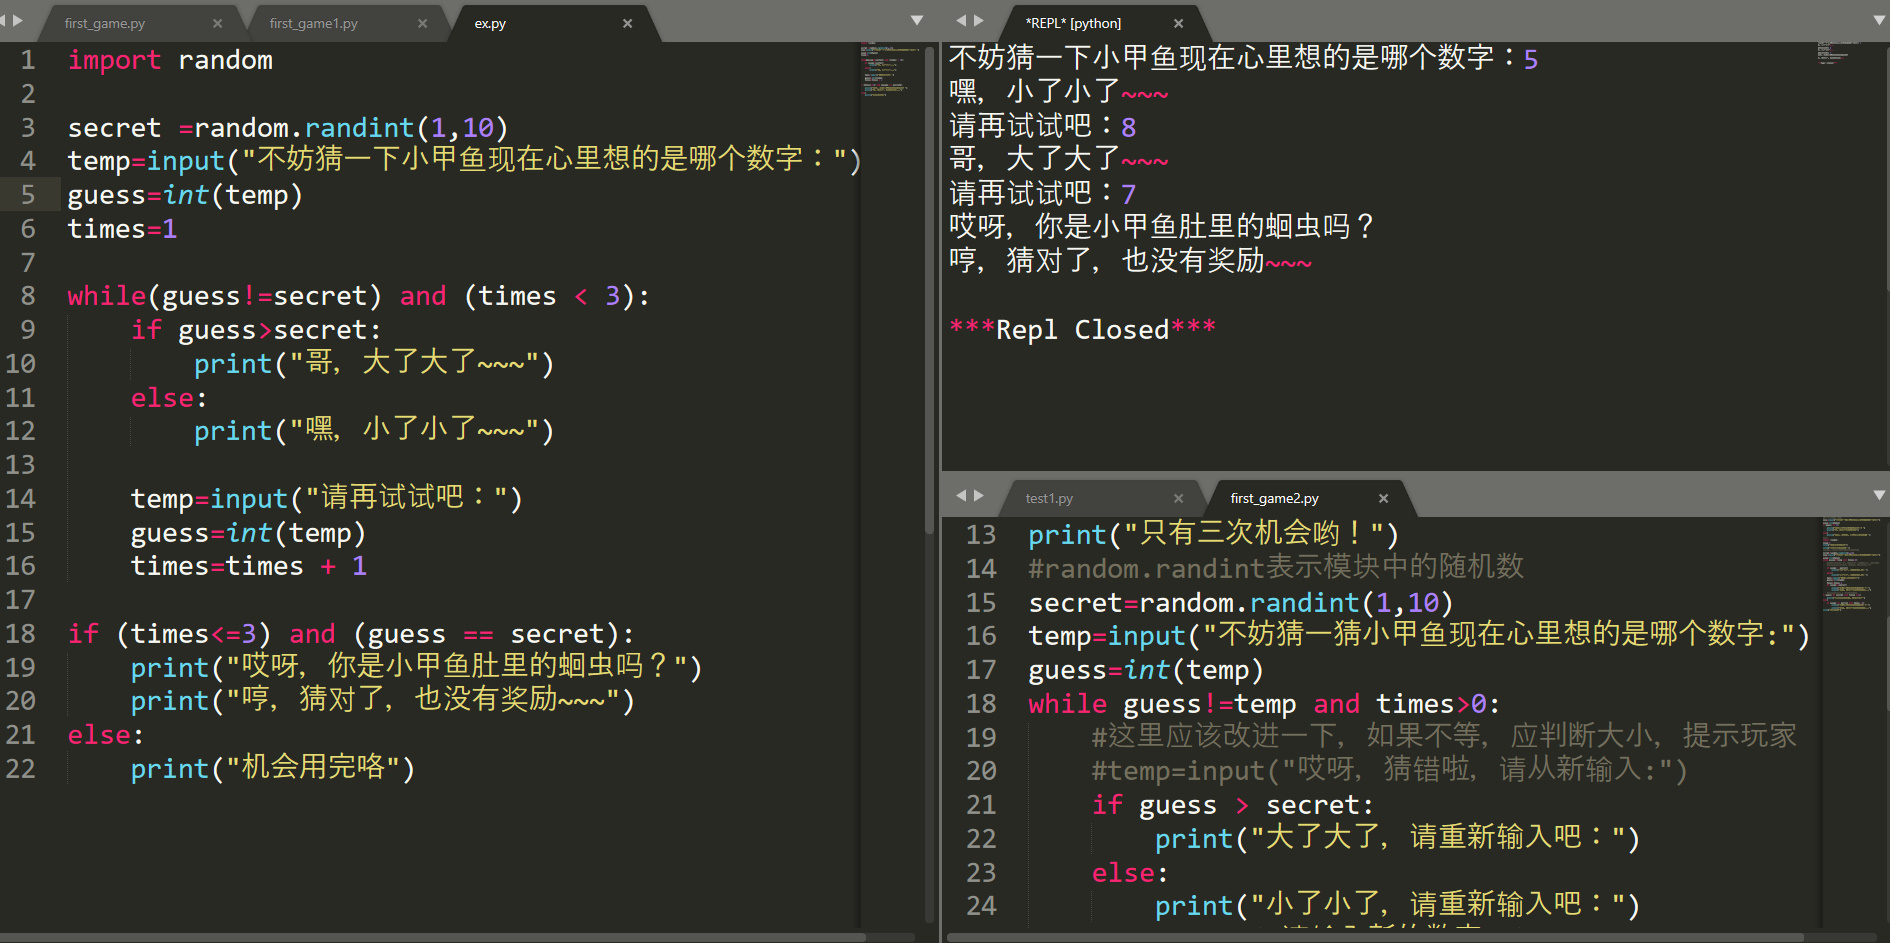The height and width of the screenshot is (943, 1890).
Task: Click print("只有三次机会哟！") on line 13
Action: click(1213, 535)
